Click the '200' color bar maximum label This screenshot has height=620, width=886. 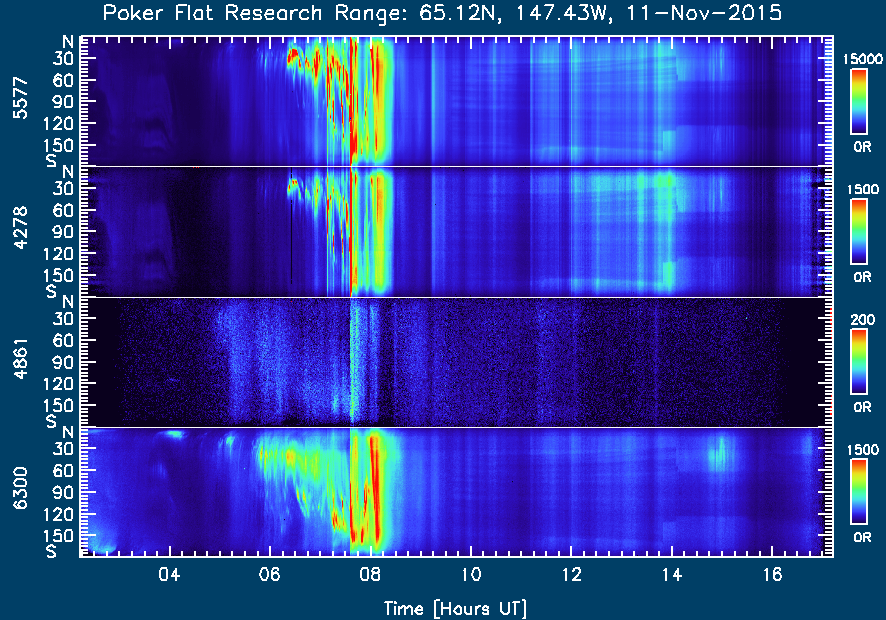(862, 320)
